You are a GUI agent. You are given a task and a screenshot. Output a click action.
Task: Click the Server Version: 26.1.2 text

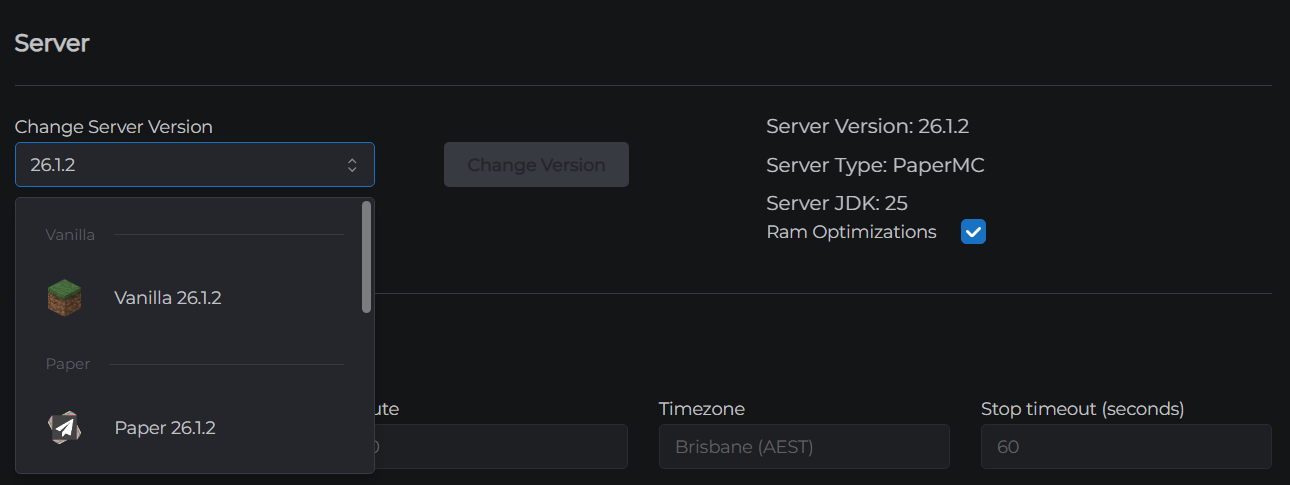867,126
